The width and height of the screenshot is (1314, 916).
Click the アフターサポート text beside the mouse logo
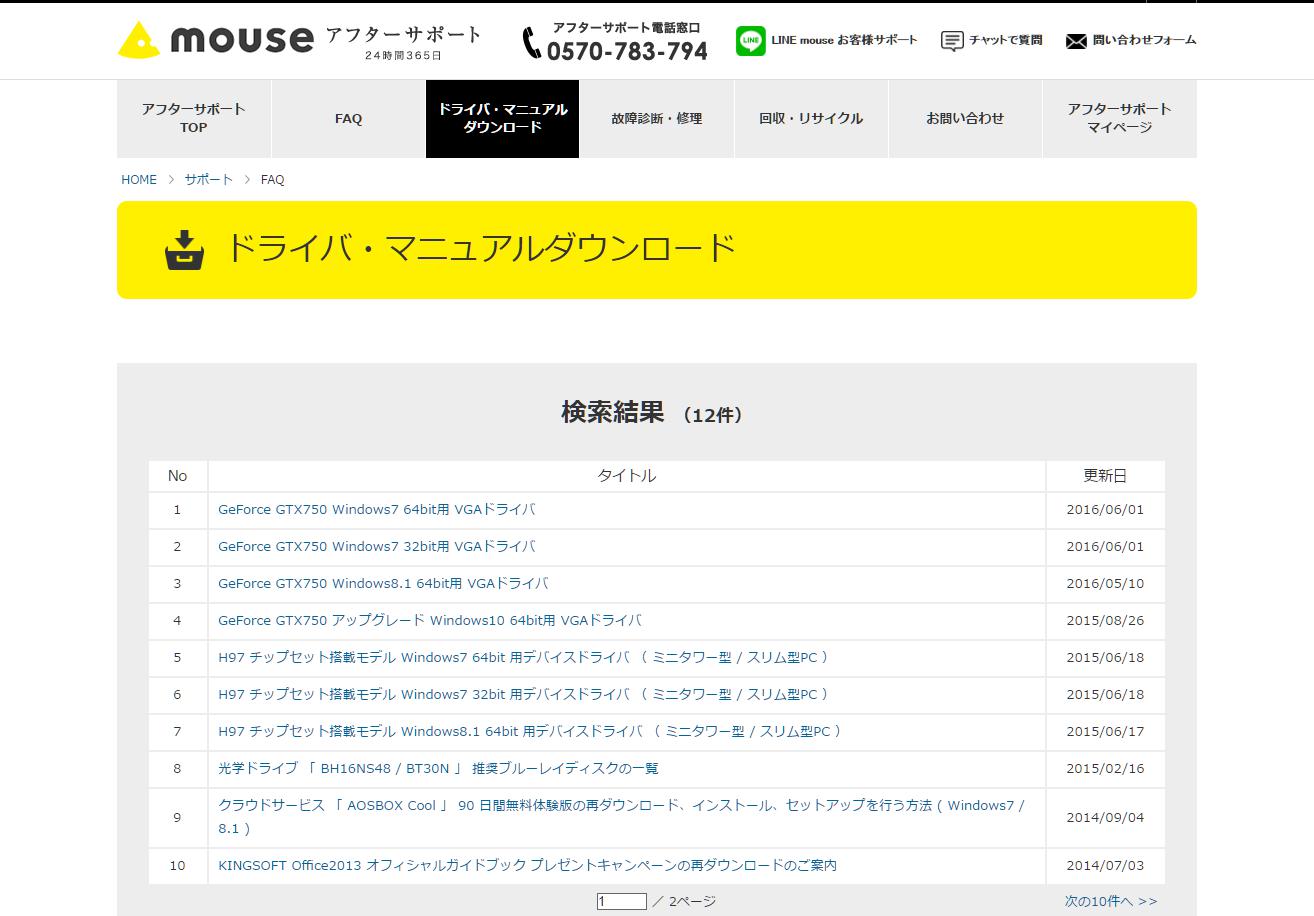click(x=404, y=35)
